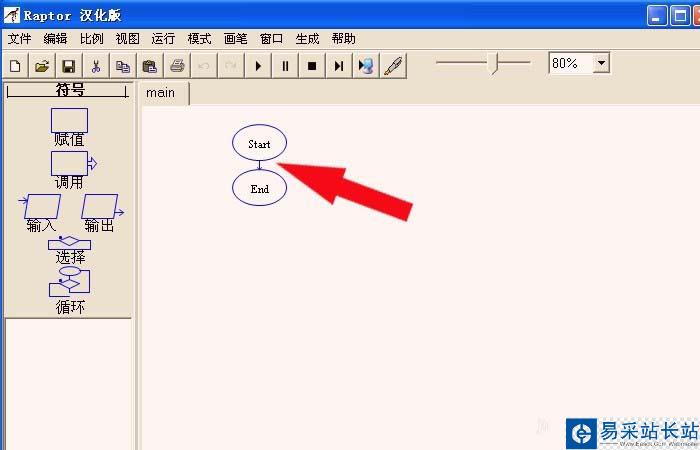Minimize the Raptor window
The image size is (700, 450).
[657, 16]
